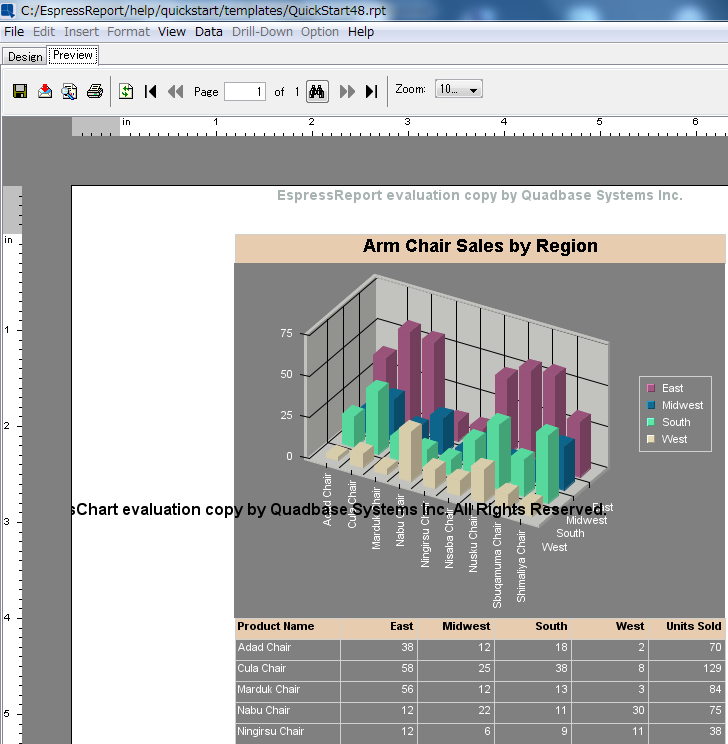Open the Format menu
728x744 pixels.
(x=128, y=32)
